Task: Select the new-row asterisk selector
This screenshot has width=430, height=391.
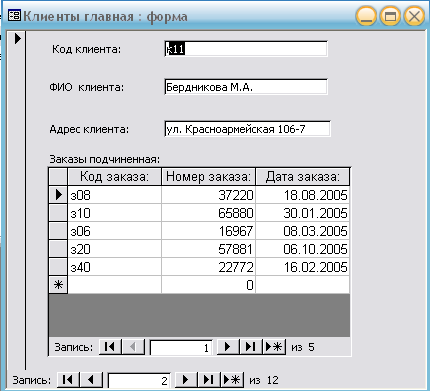Action: (58, 285)
